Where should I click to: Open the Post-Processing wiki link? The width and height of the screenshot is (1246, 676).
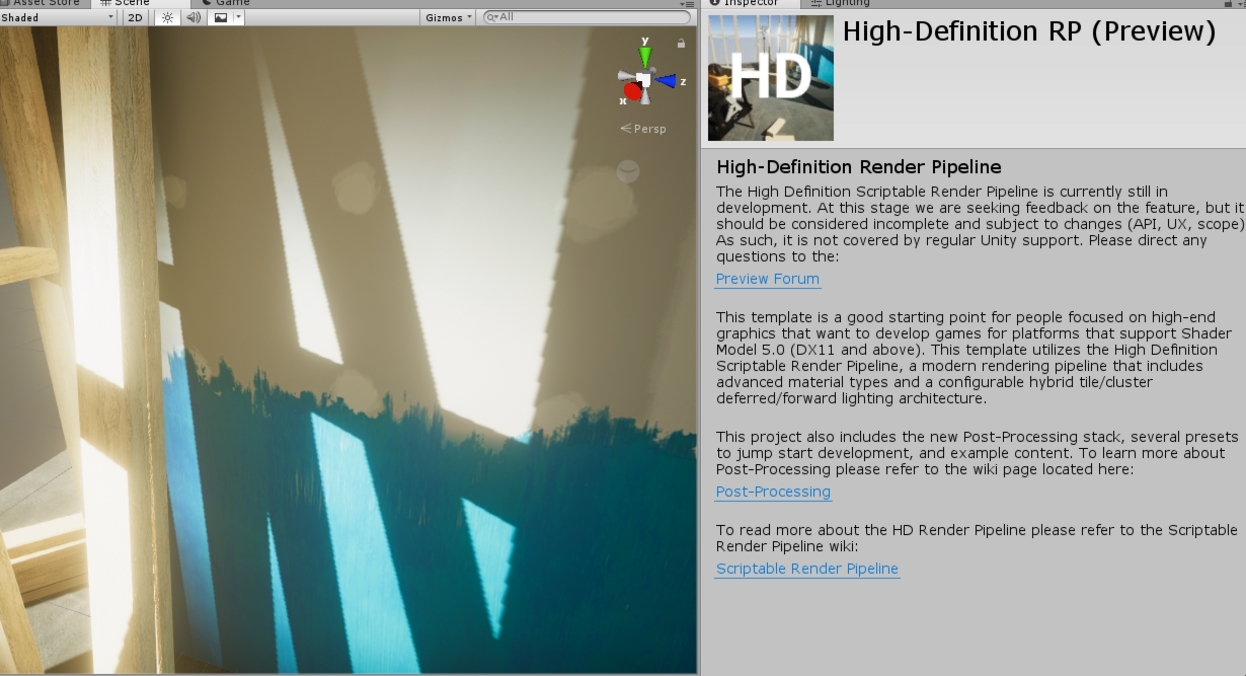[x=773, y=492]
